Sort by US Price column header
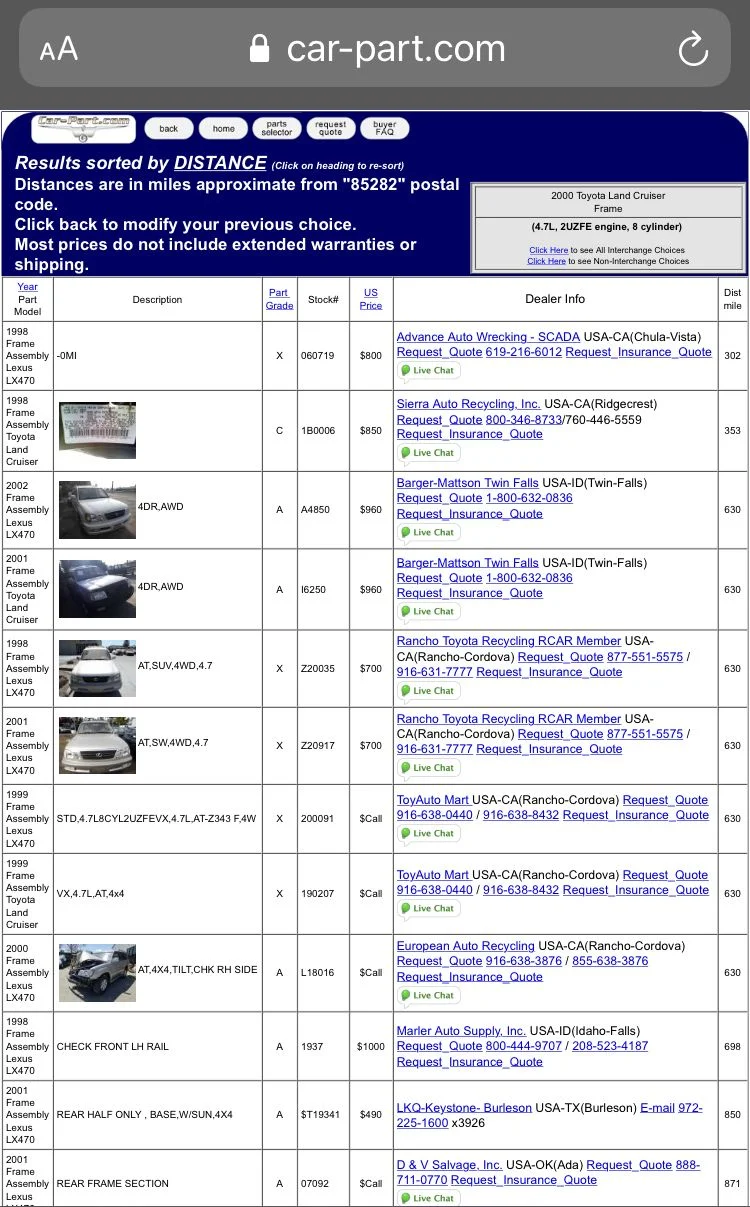Viewport: 750px width, 1207px height. (x=371, y=299)
